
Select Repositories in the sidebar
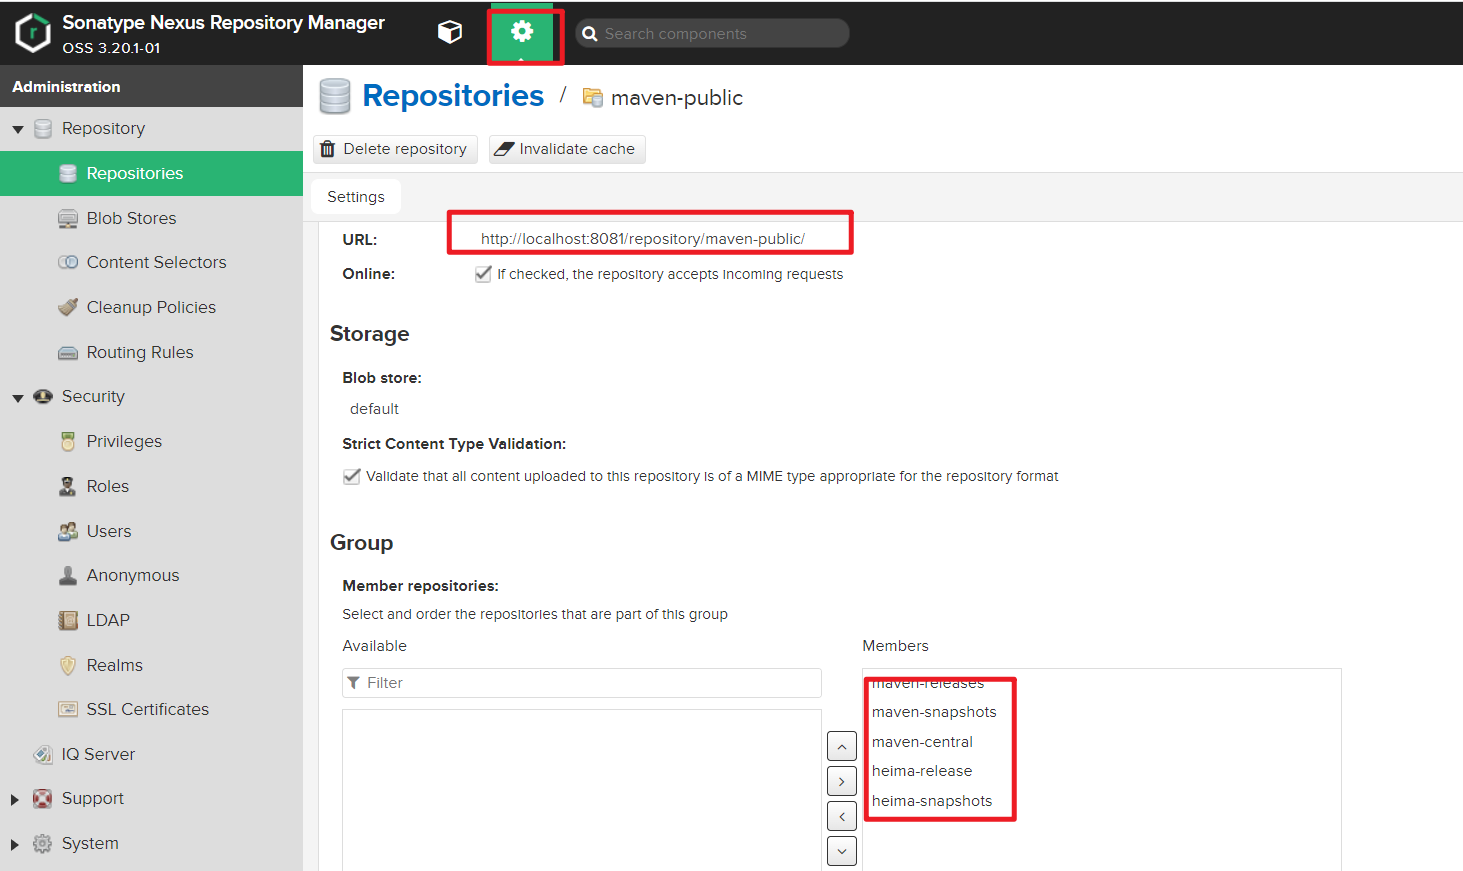[151, 173]
